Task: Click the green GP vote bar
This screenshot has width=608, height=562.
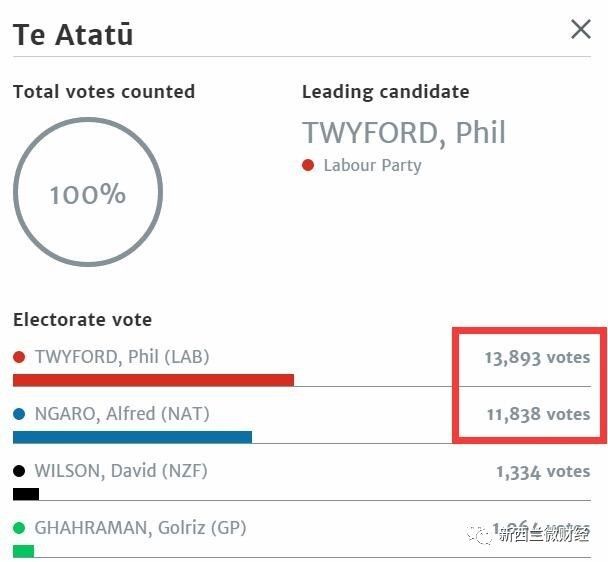Action: (24, 551)
